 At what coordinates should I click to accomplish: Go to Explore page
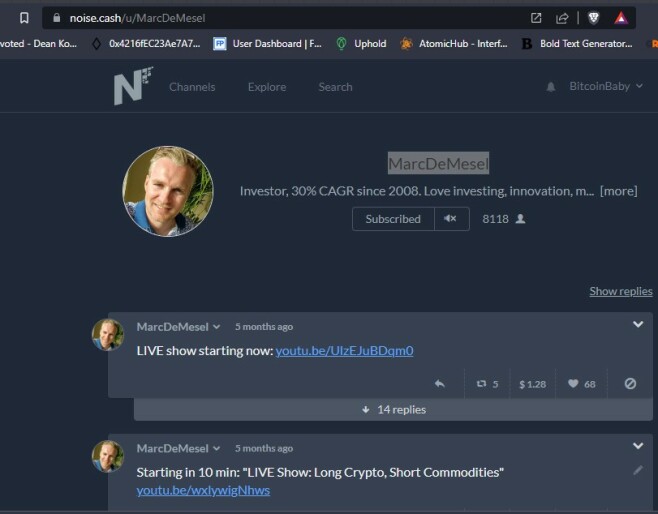tap(267, 87)
